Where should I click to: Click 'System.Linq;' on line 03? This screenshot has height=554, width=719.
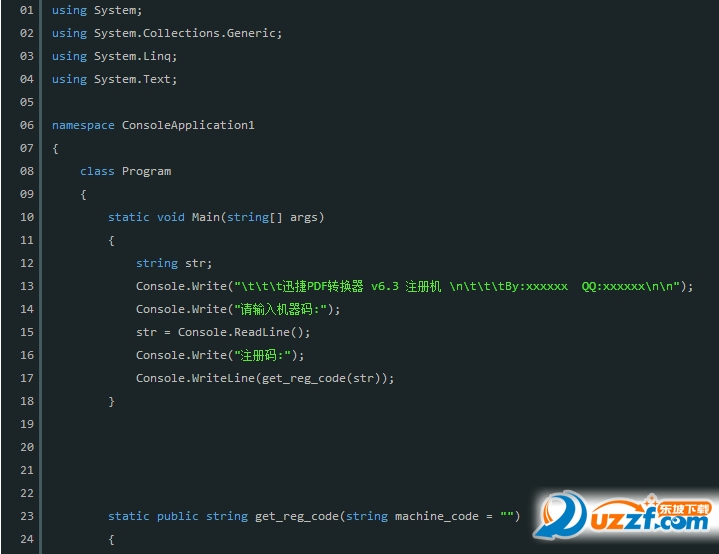point(135,56)
